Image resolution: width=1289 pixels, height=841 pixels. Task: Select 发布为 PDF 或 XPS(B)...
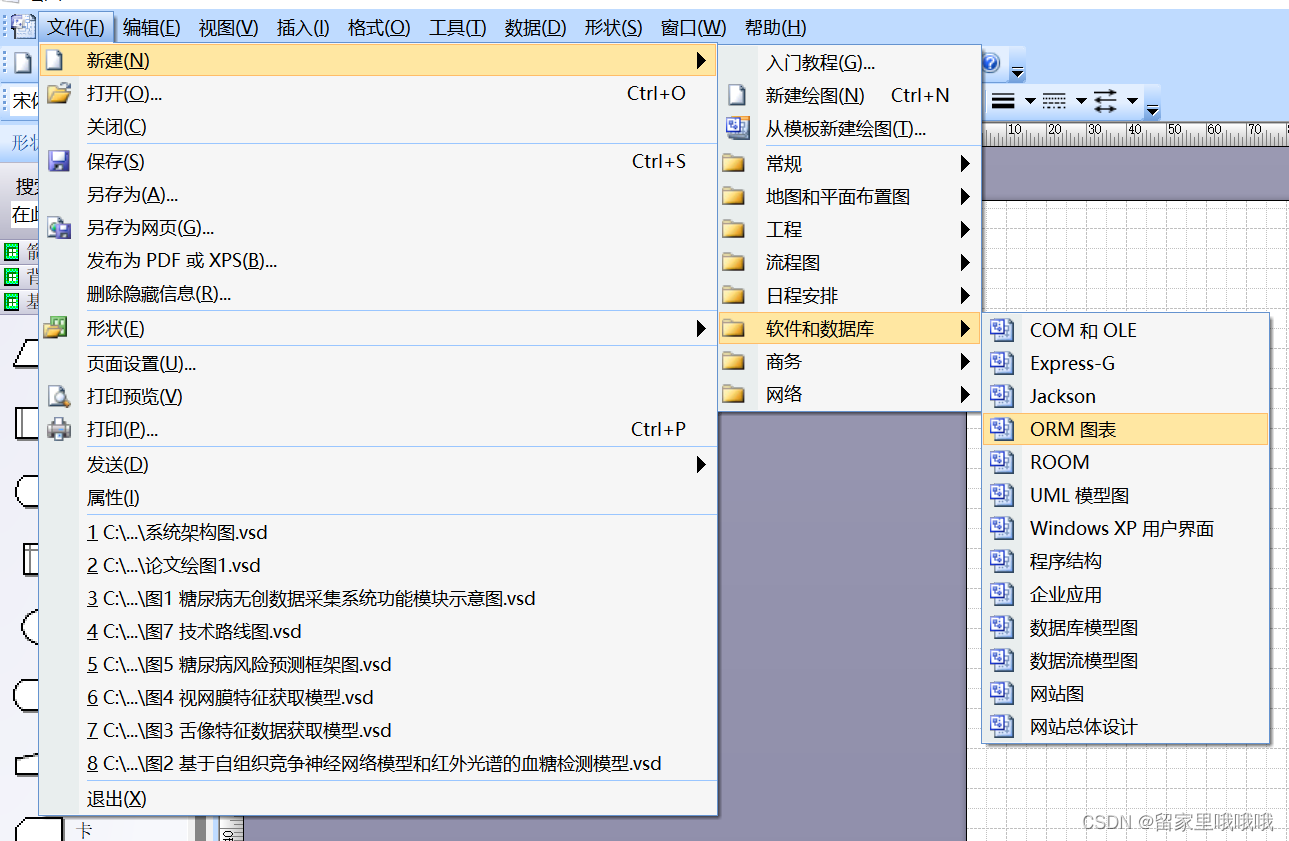378,261
